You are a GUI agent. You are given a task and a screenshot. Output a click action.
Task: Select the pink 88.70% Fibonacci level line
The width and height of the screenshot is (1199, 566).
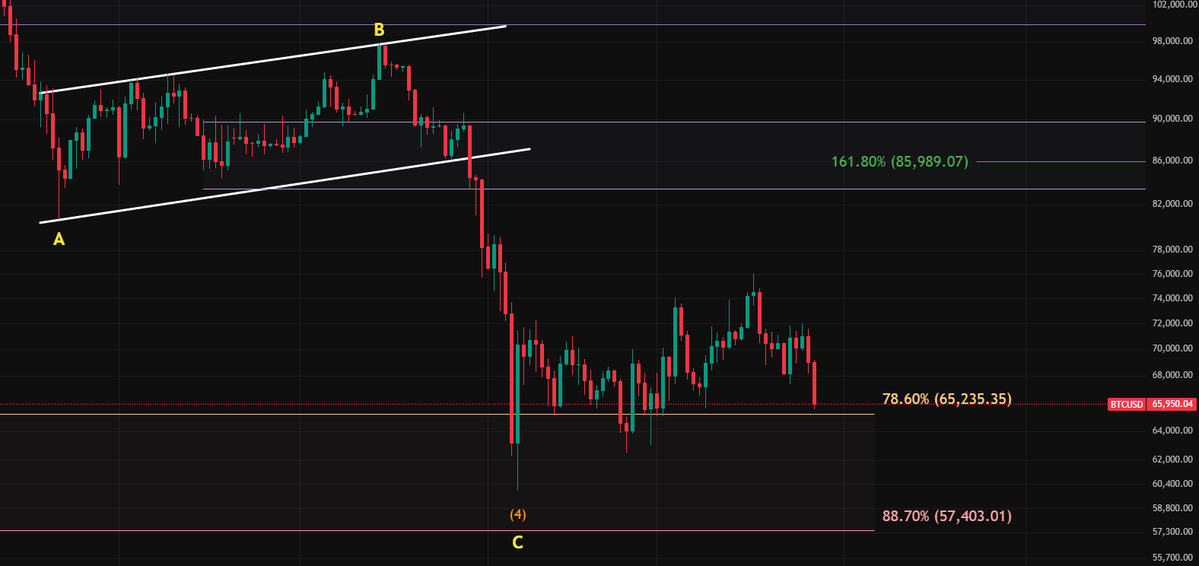437,530
